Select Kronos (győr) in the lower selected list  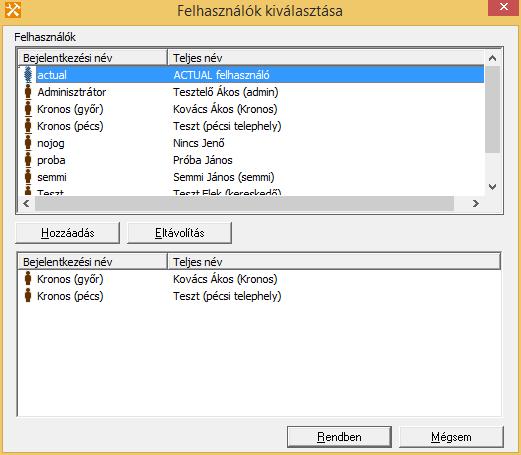[x=70, y=279]
